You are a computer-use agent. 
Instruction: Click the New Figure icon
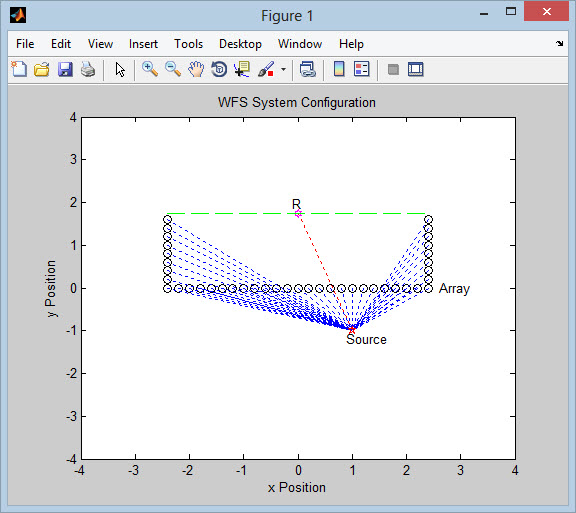pyautogui.click(x=19, y=69)
